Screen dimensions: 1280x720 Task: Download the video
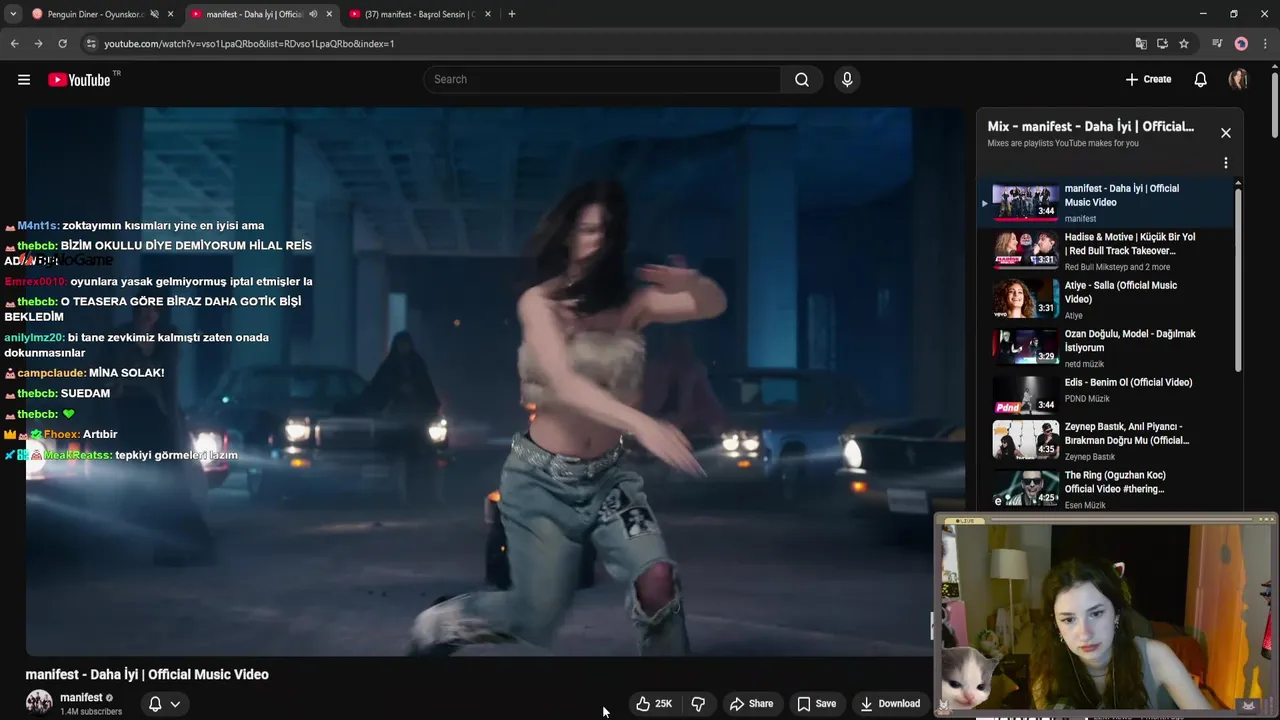pyautogui.click(x=890, y=704)
